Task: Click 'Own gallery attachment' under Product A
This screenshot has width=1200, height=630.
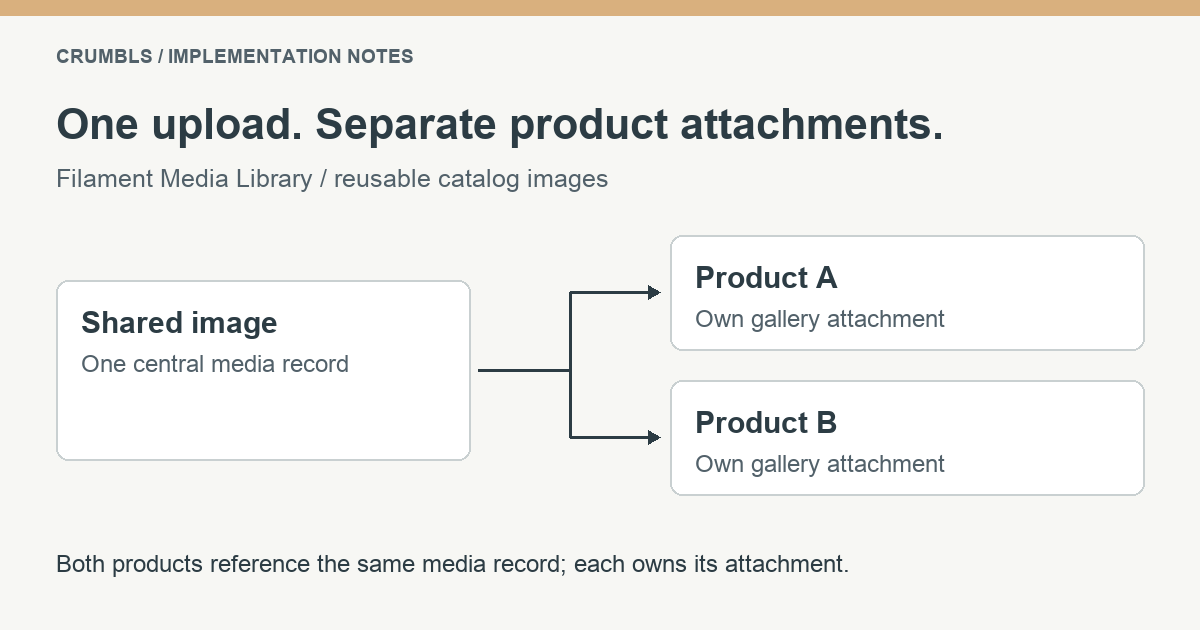Action: pyautogui.click(x=820, y=319)
